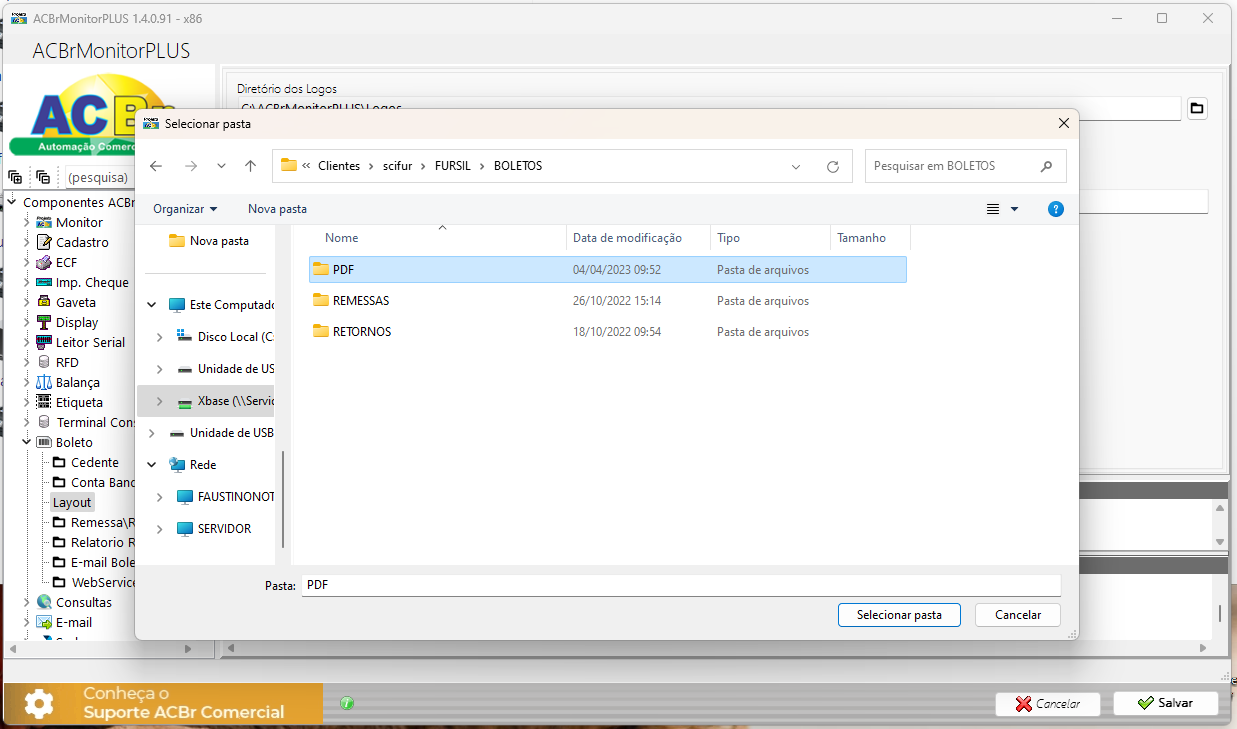
Task: Click the Selecionar pasta button
Action: 899,615
